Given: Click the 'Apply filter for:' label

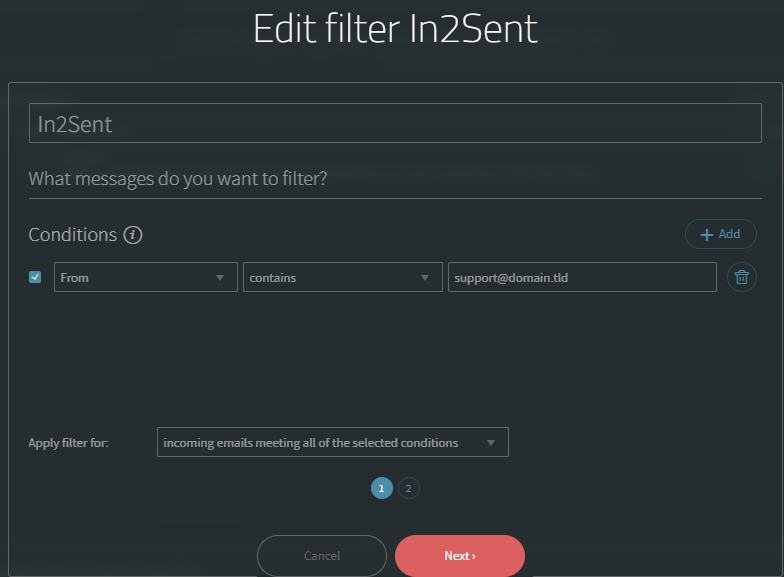Looking at the screenshot, I should (68, 442).
